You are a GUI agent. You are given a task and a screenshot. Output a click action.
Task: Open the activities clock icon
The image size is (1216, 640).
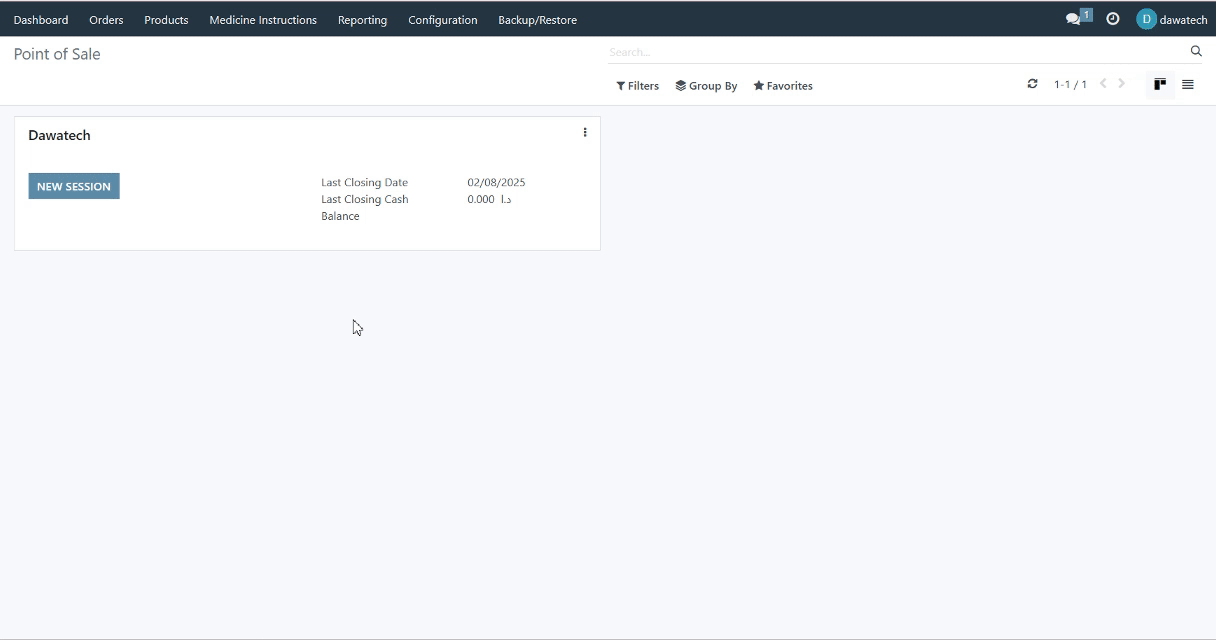[x=1113, y=19]
